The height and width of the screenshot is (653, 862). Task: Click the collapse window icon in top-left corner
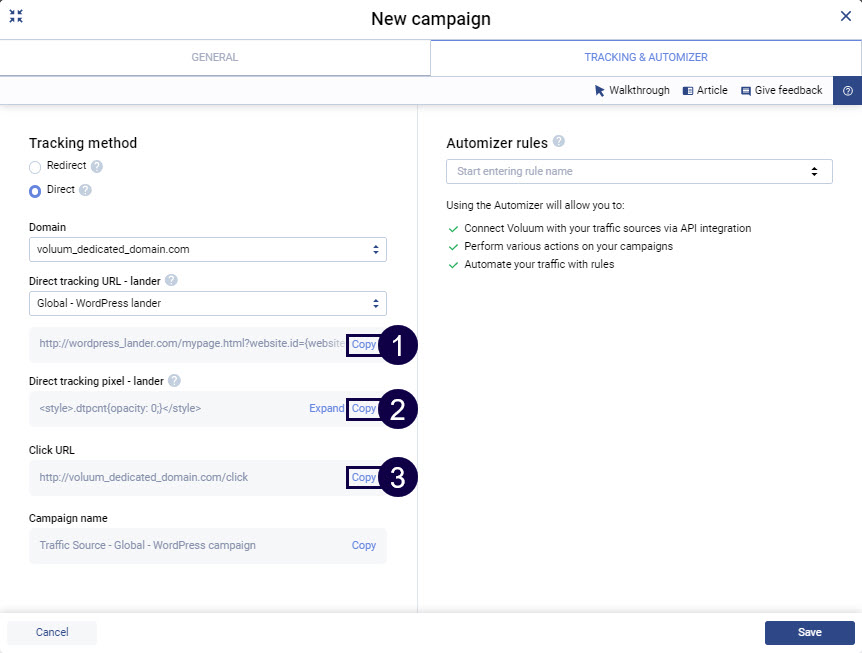pyautogui.click(x=16, y=17)
